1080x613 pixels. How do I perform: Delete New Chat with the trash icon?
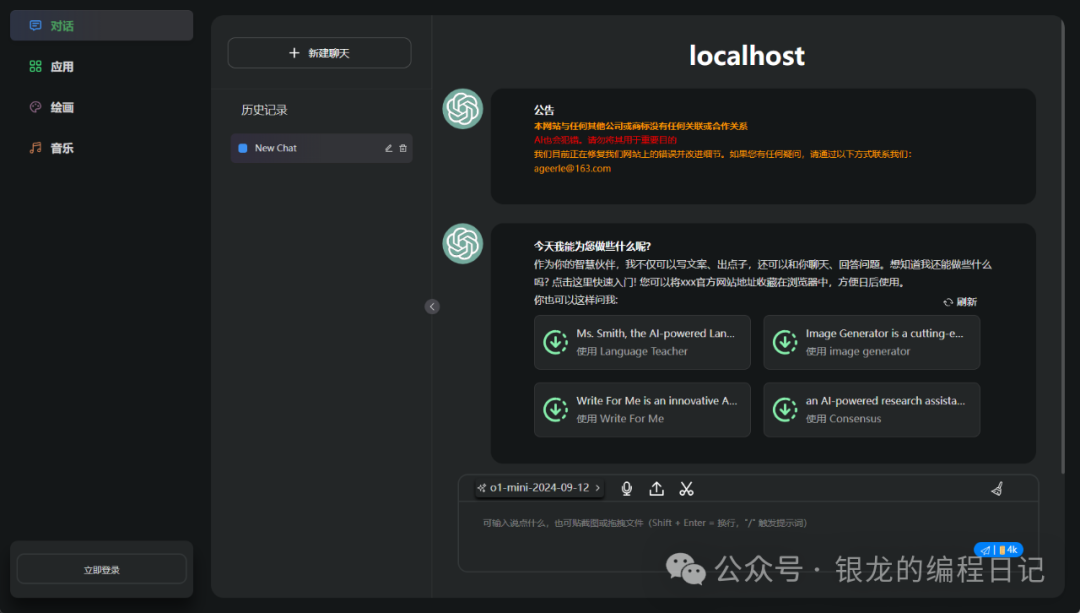click(x=403, y=148)
